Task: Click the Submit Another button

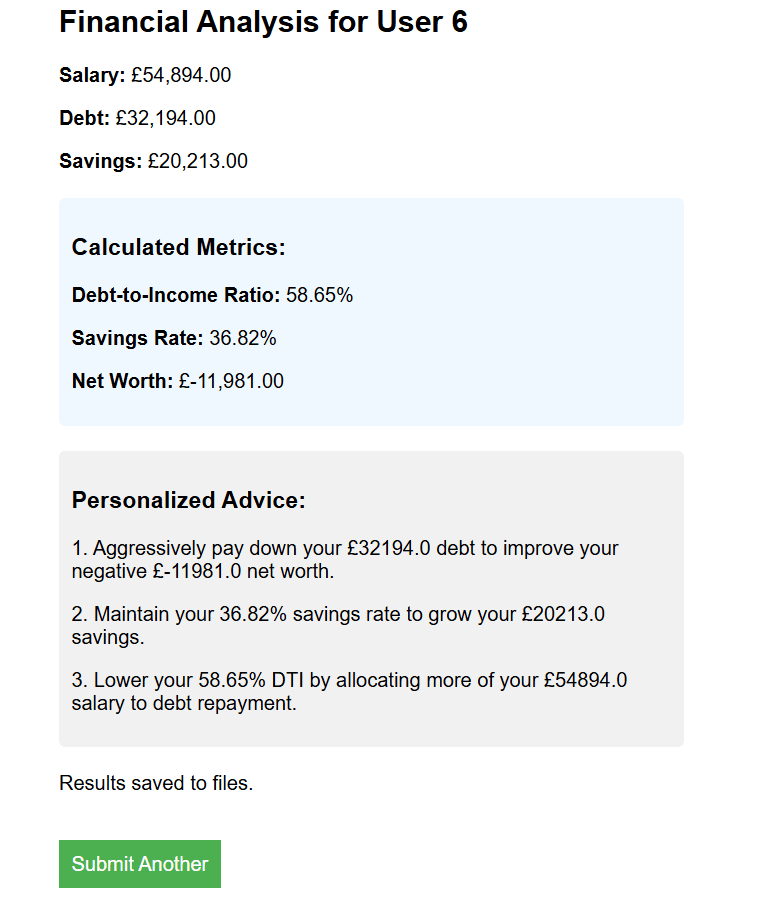Action: 140,864
